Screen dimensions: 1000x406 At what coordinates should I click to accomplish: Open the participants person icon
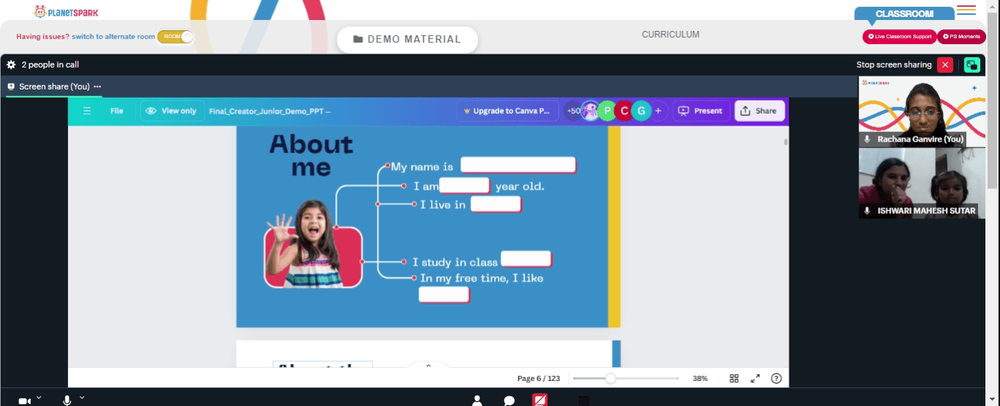coord(477,400)
